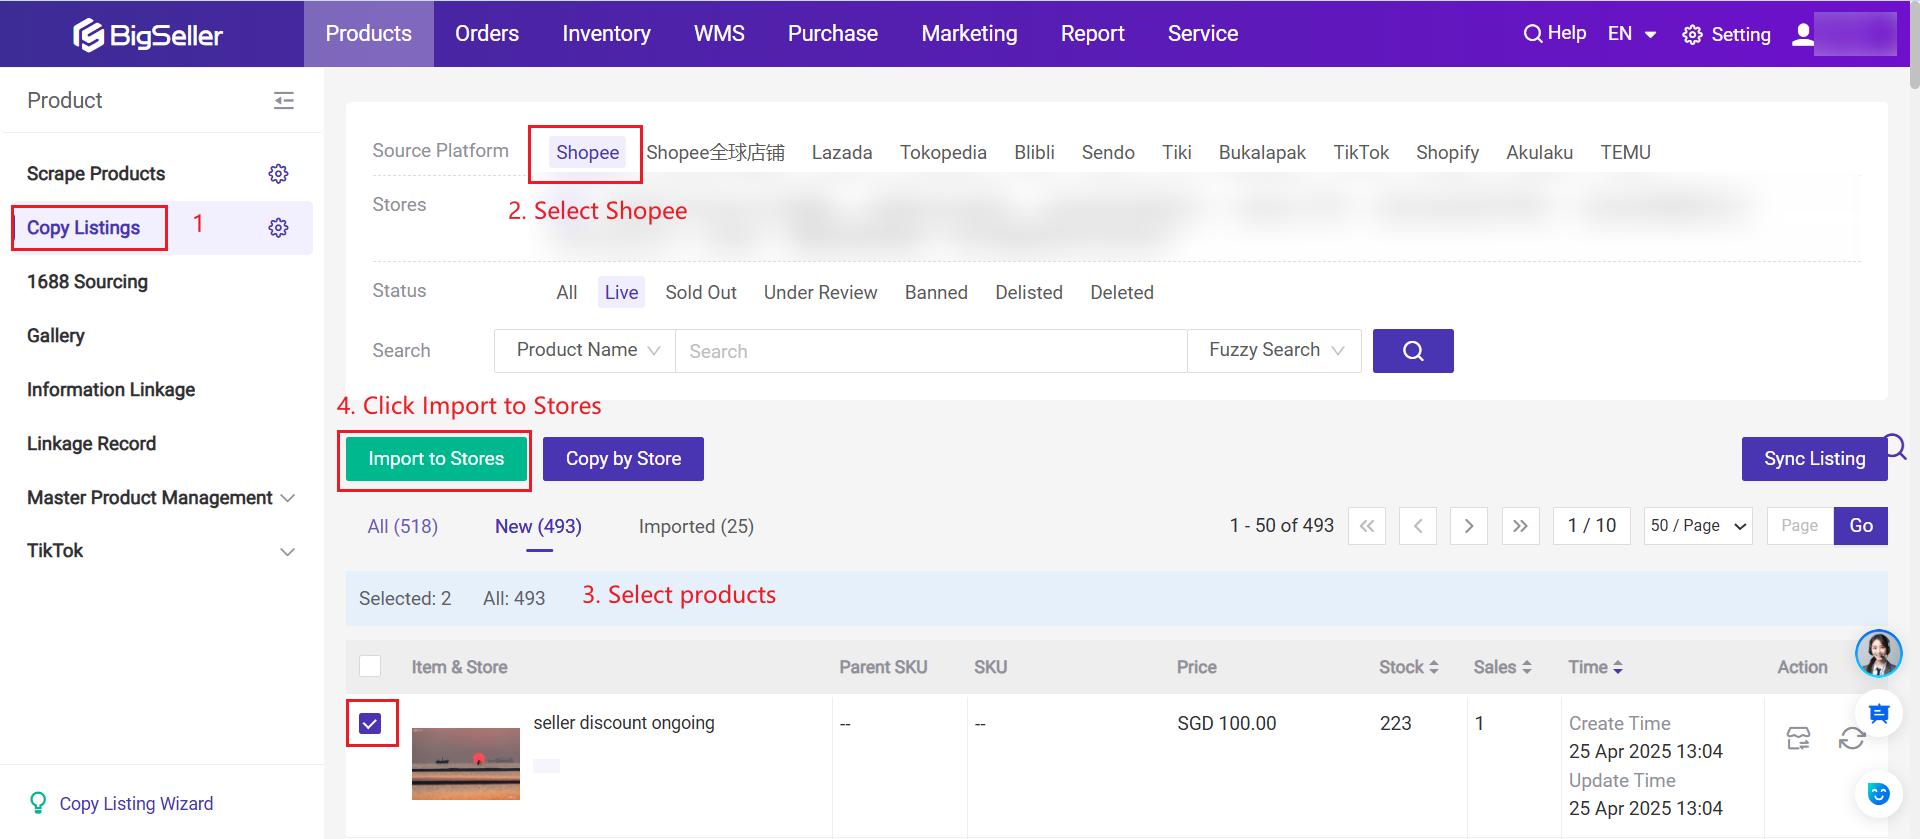The height and width of the screenshot is (839, 1920).
Task: Click Sync Listing button
Action: pyautogui.click(x=1814, y=459)
